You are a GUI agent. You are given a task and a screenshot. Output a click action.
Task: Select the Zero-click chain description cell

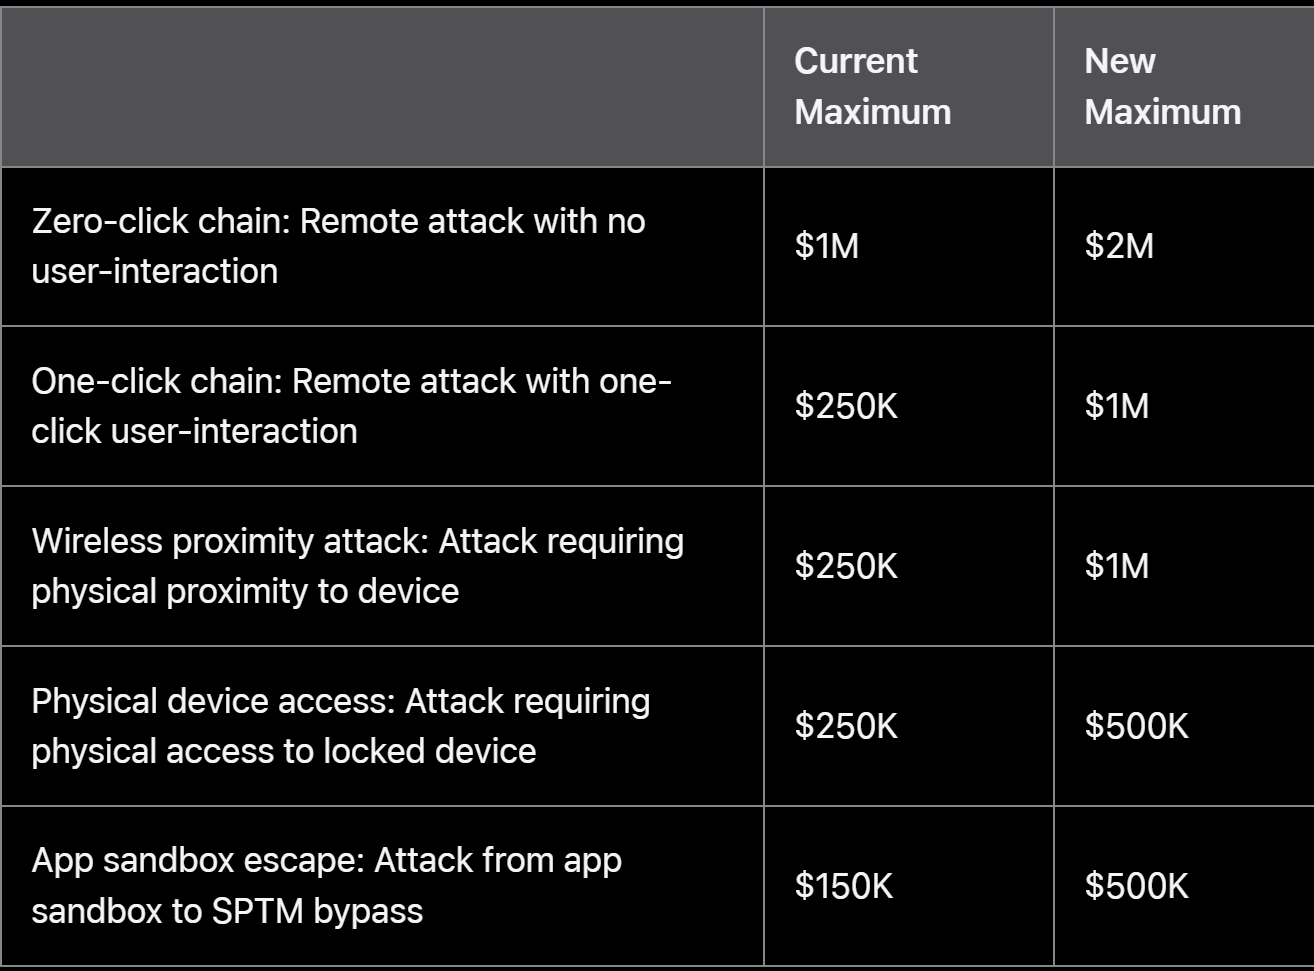point(338,246)
